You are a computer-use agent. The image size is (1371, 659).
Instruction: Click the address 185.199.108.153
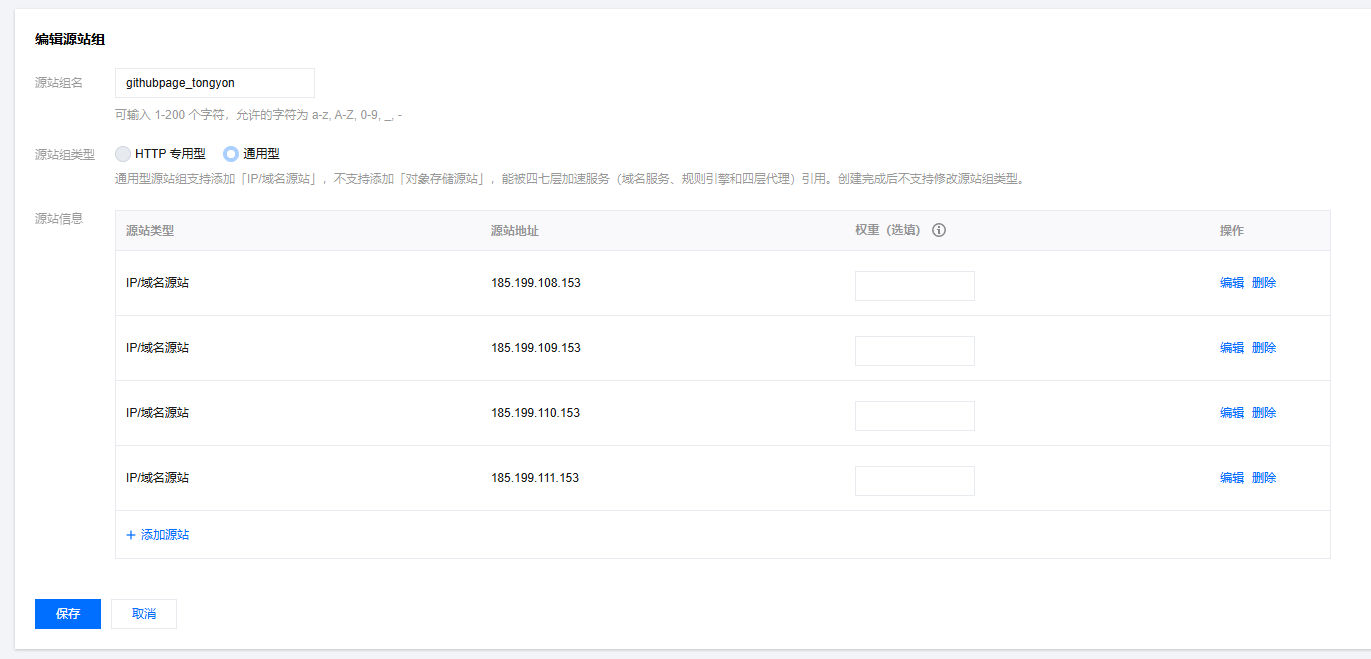[x=536, y=283]
